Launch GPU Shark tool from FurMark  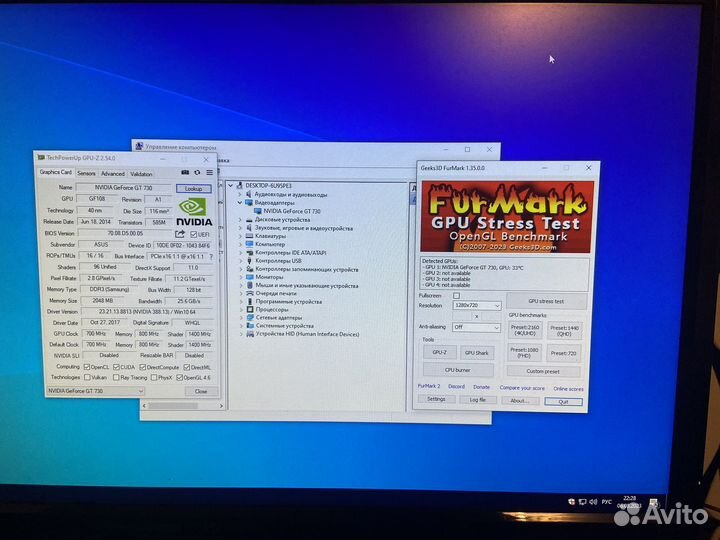pos(477,353)
